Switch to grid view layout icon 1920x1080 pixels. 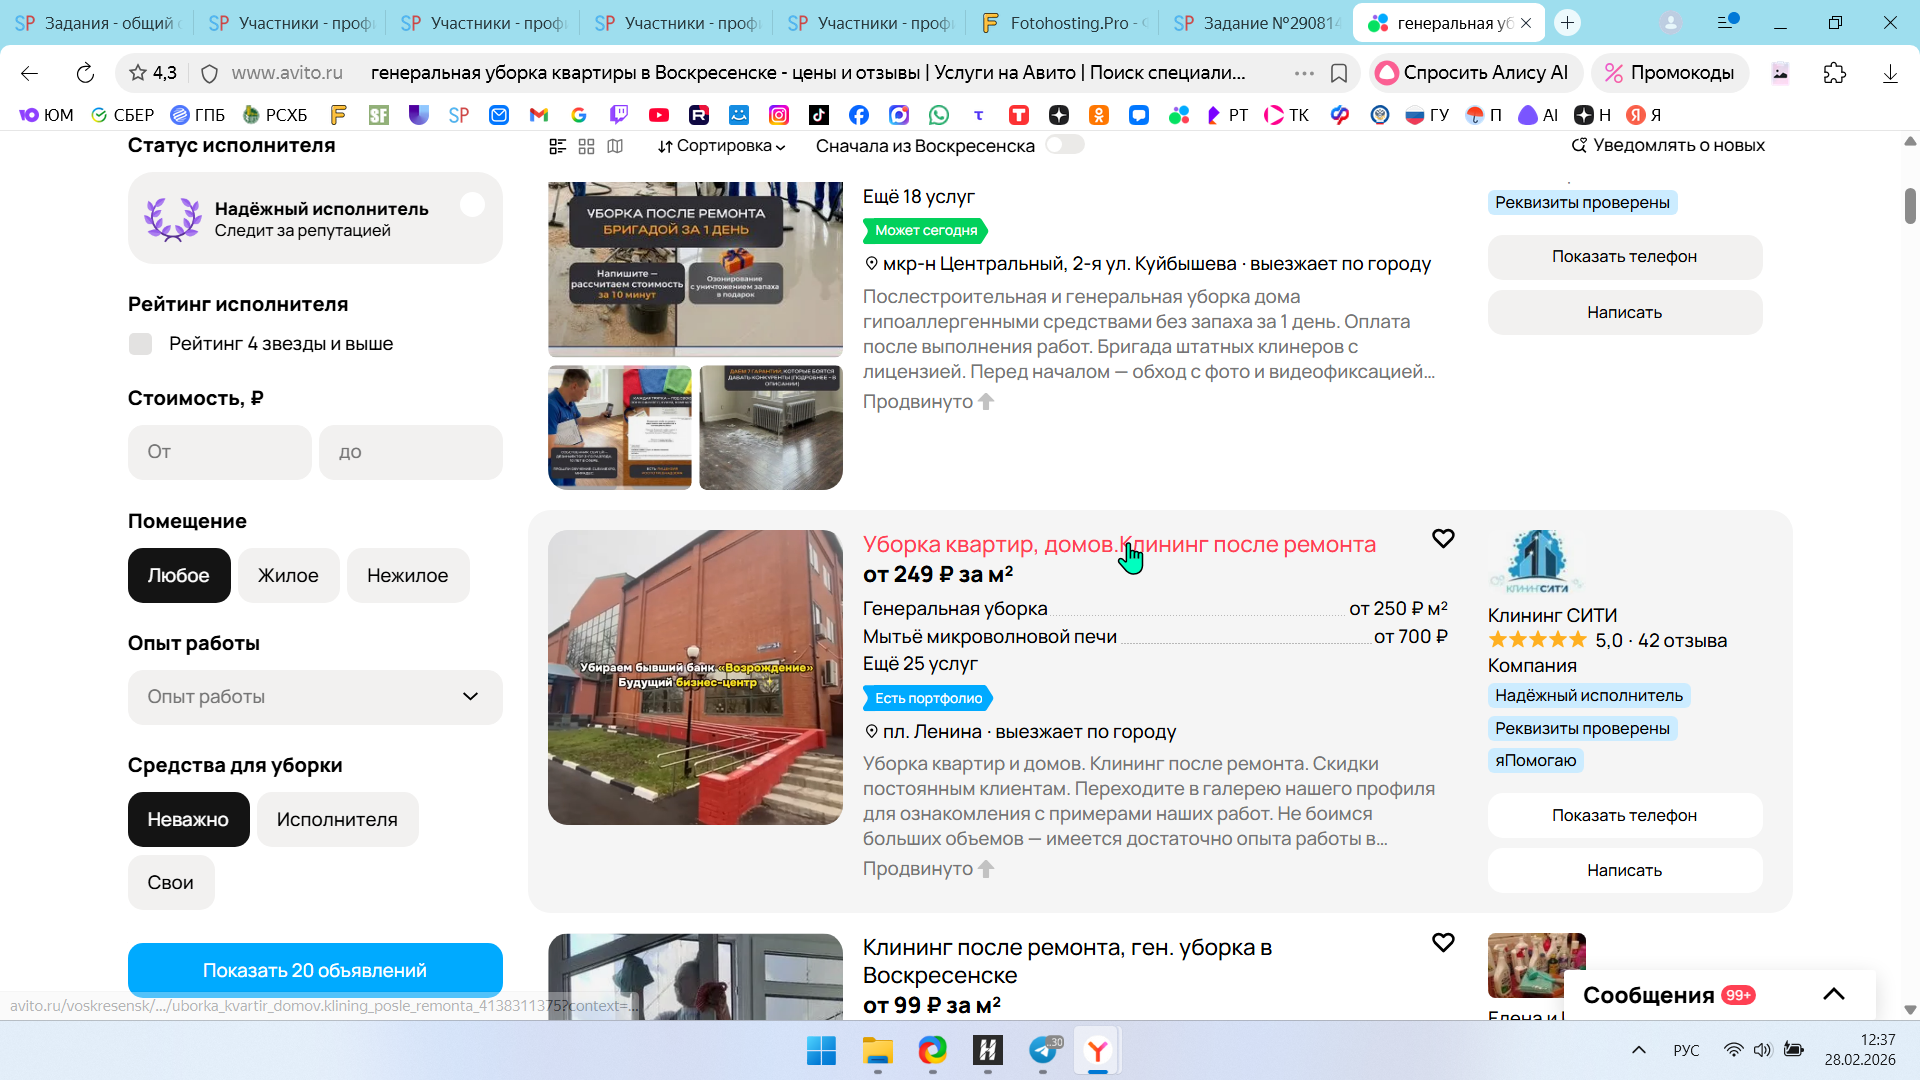tap(587, 146)
